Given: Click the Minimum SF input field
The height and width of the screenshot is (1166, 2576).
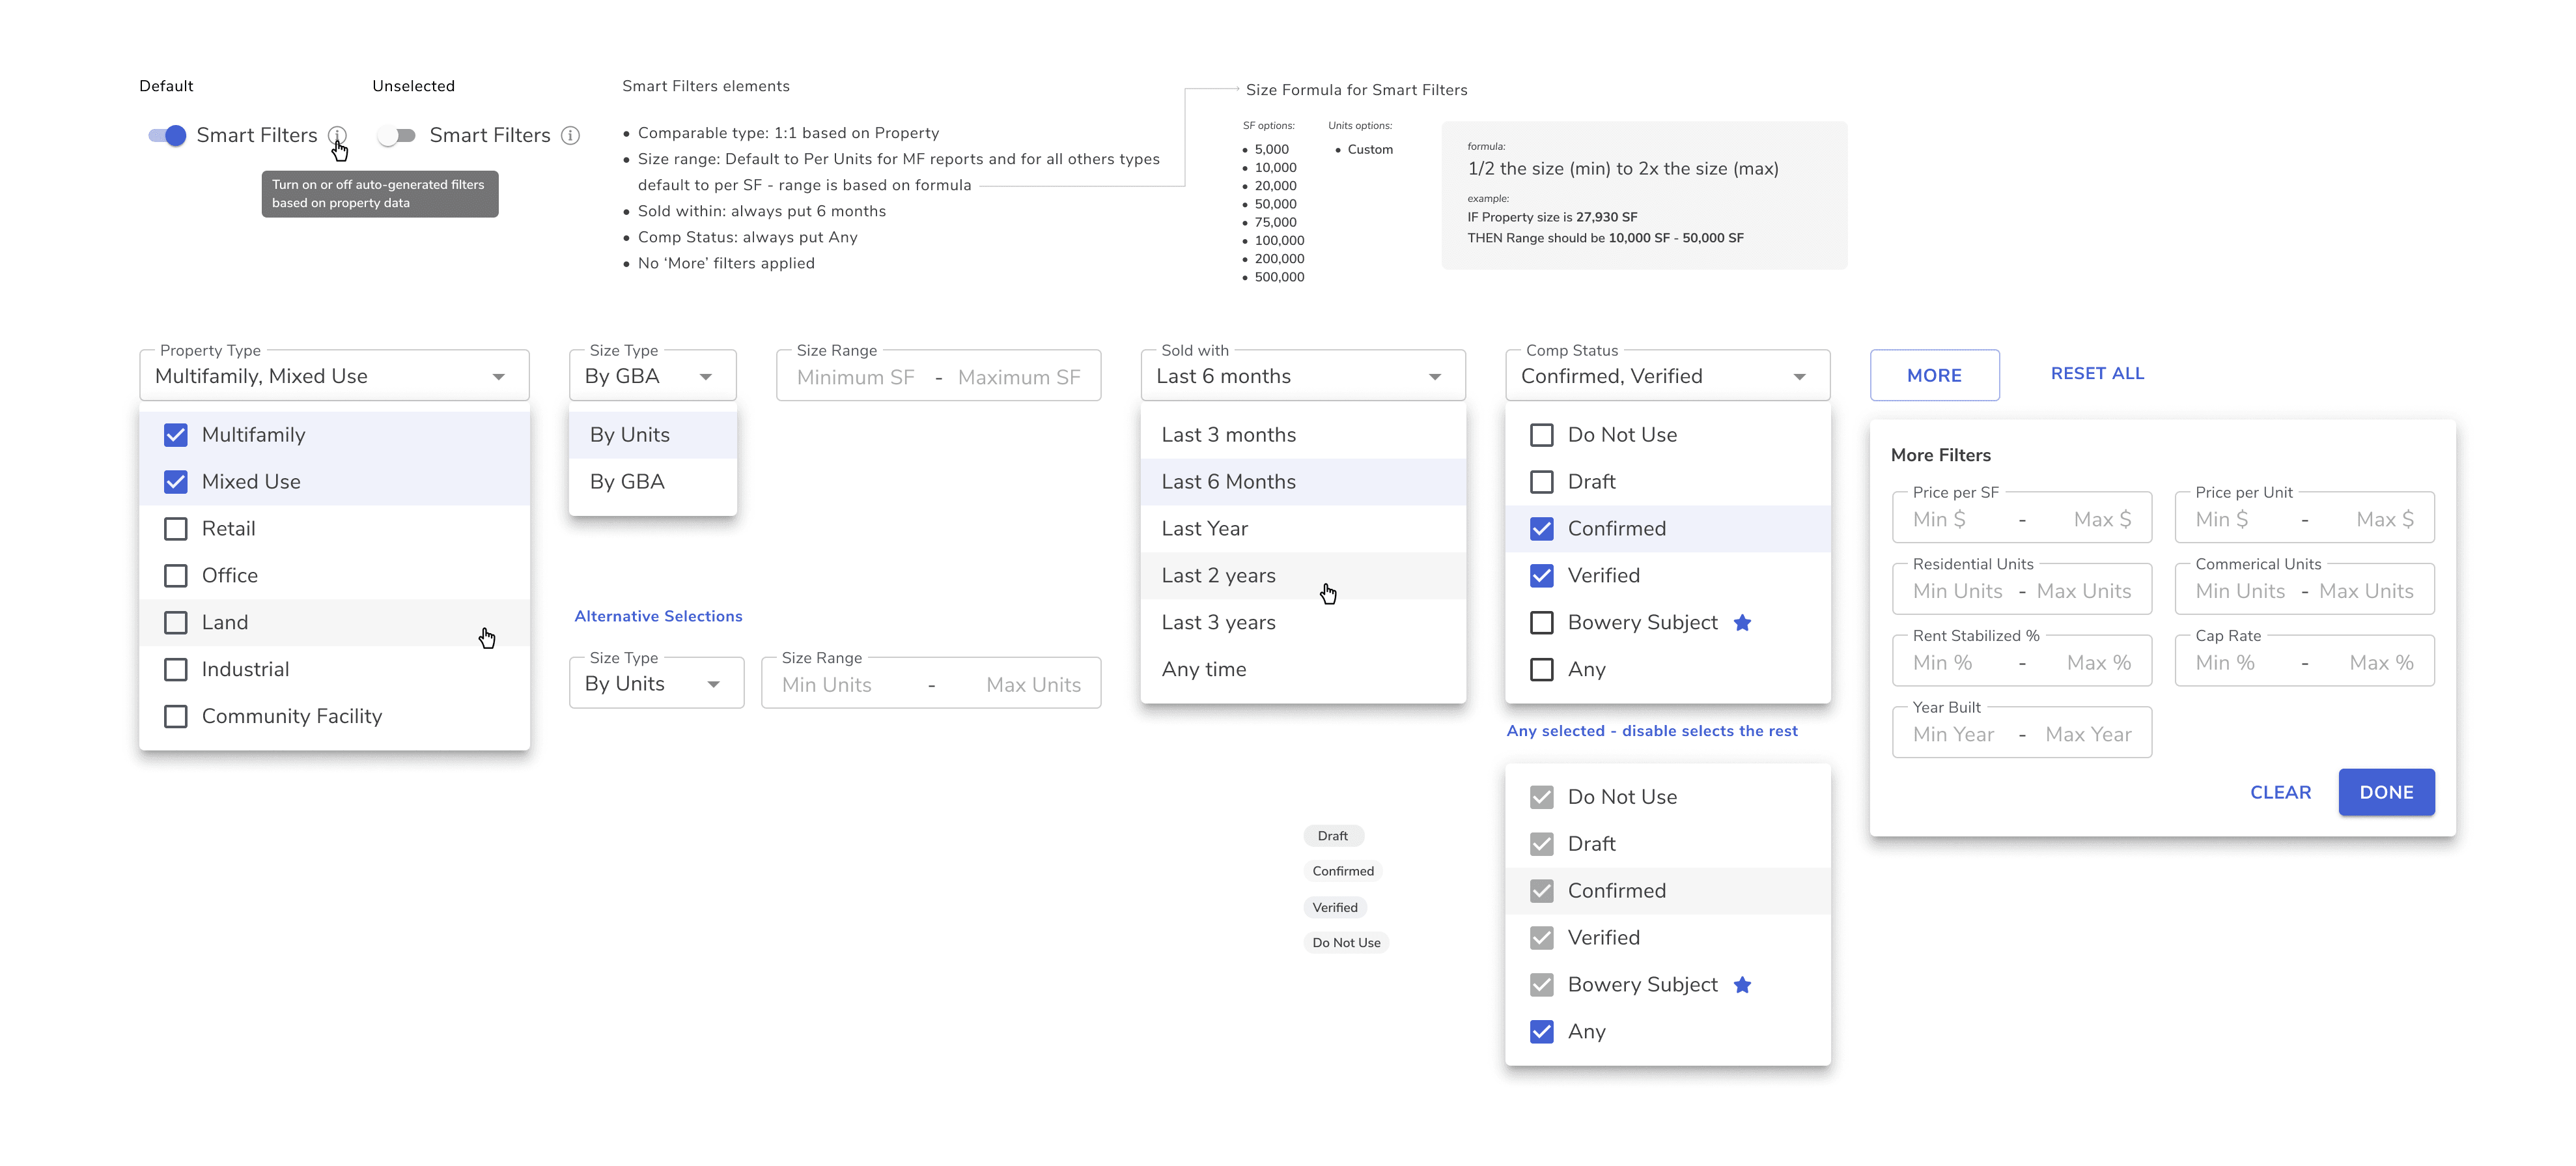Looking at the screenshot, I should [855, 377].
